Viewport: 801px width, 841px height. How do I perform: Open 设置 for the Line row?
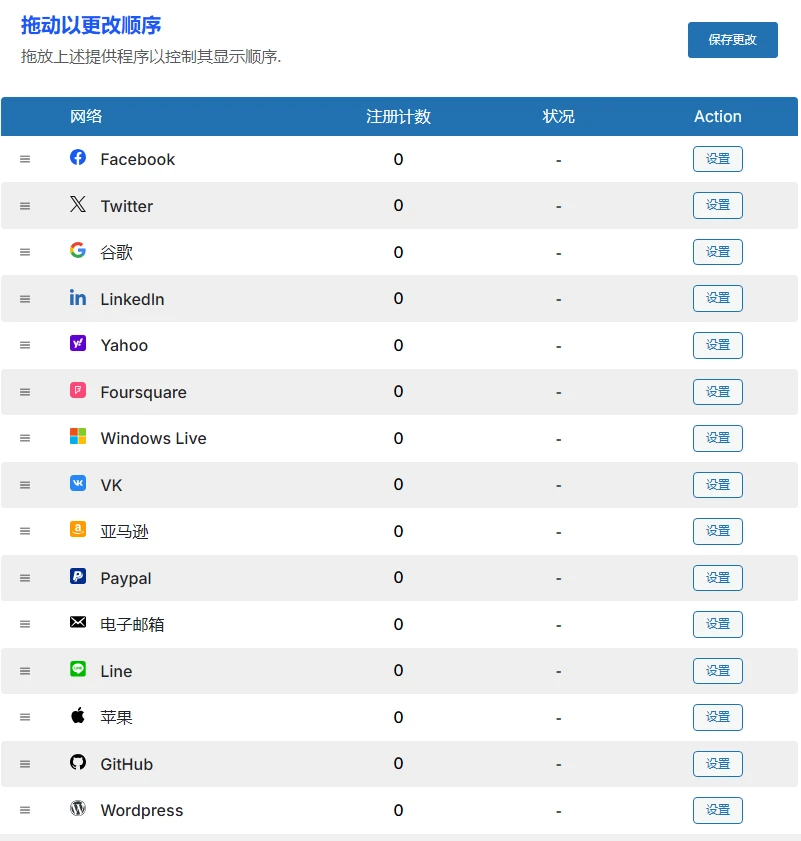click(x=717, y=671)
